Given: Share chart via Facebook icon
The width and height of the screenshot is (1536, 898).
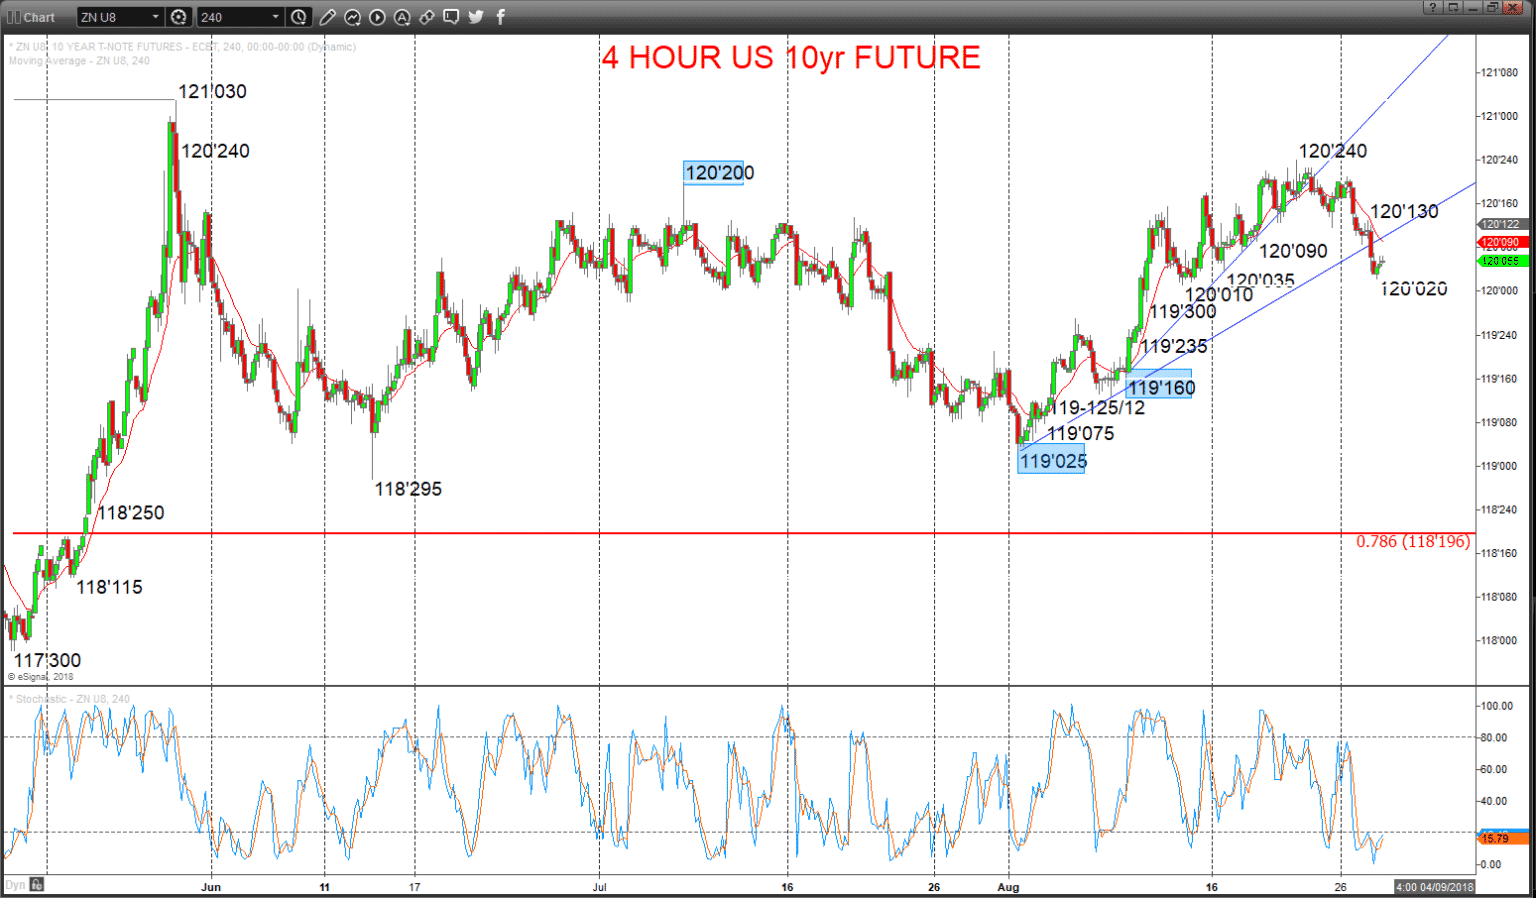Looking at the screenshot, I should click(500, 17).
